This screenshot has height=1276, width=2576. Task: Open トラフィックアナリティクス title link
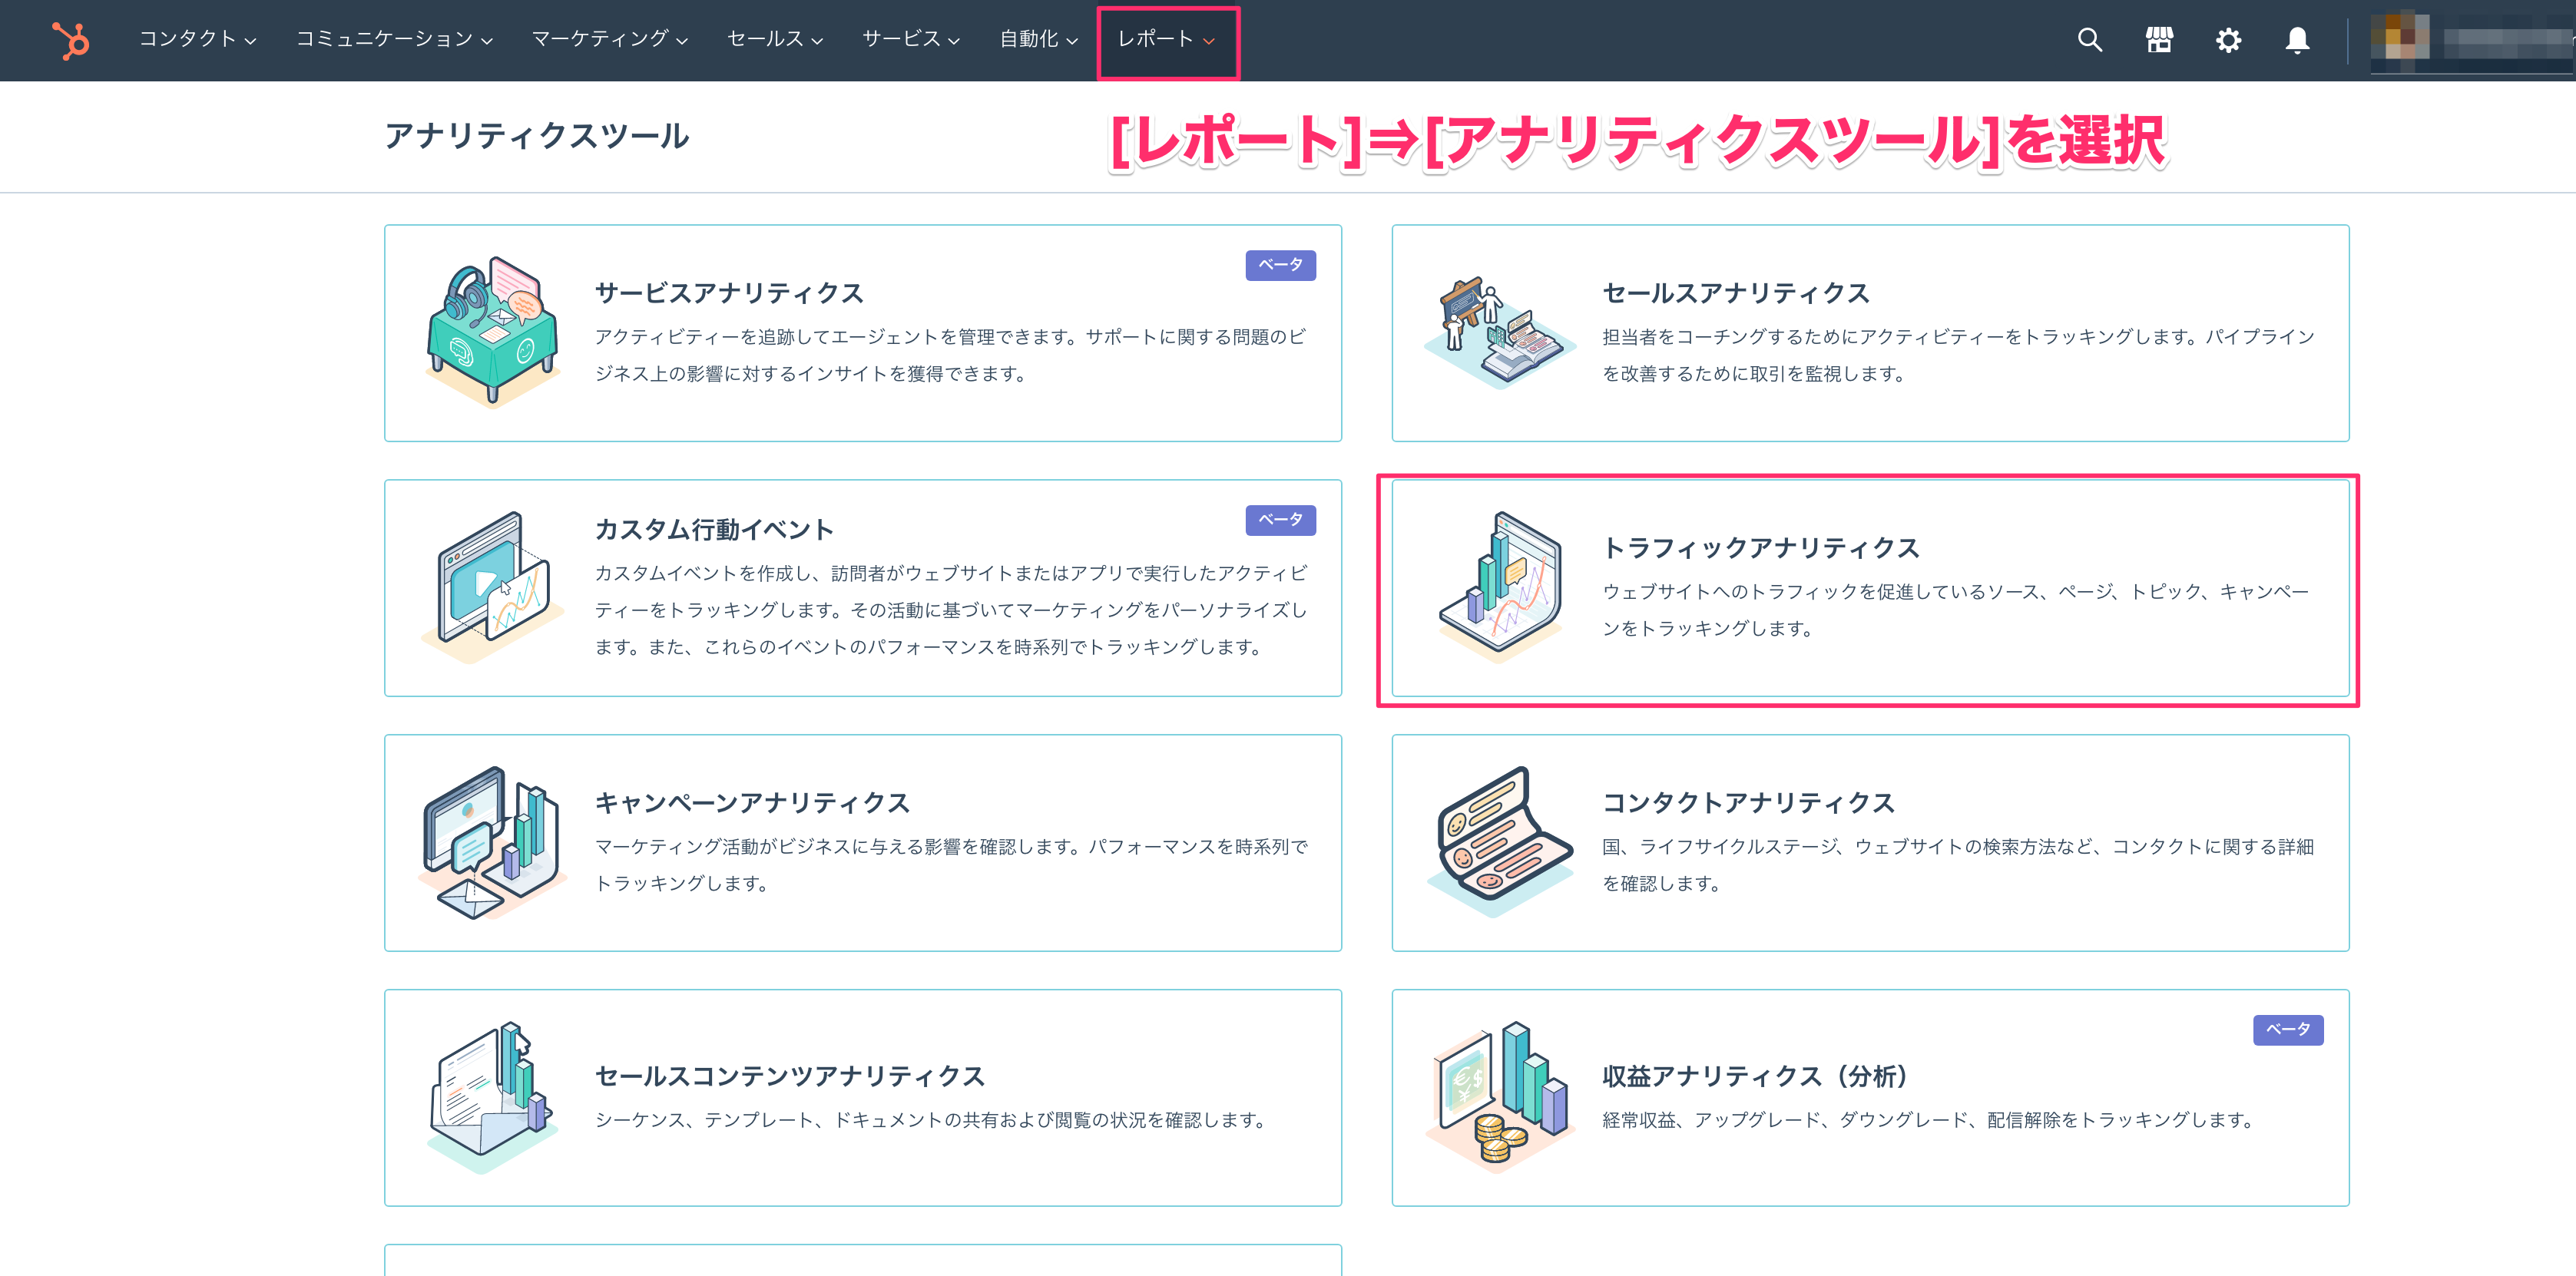click(x=1761, y=548)
